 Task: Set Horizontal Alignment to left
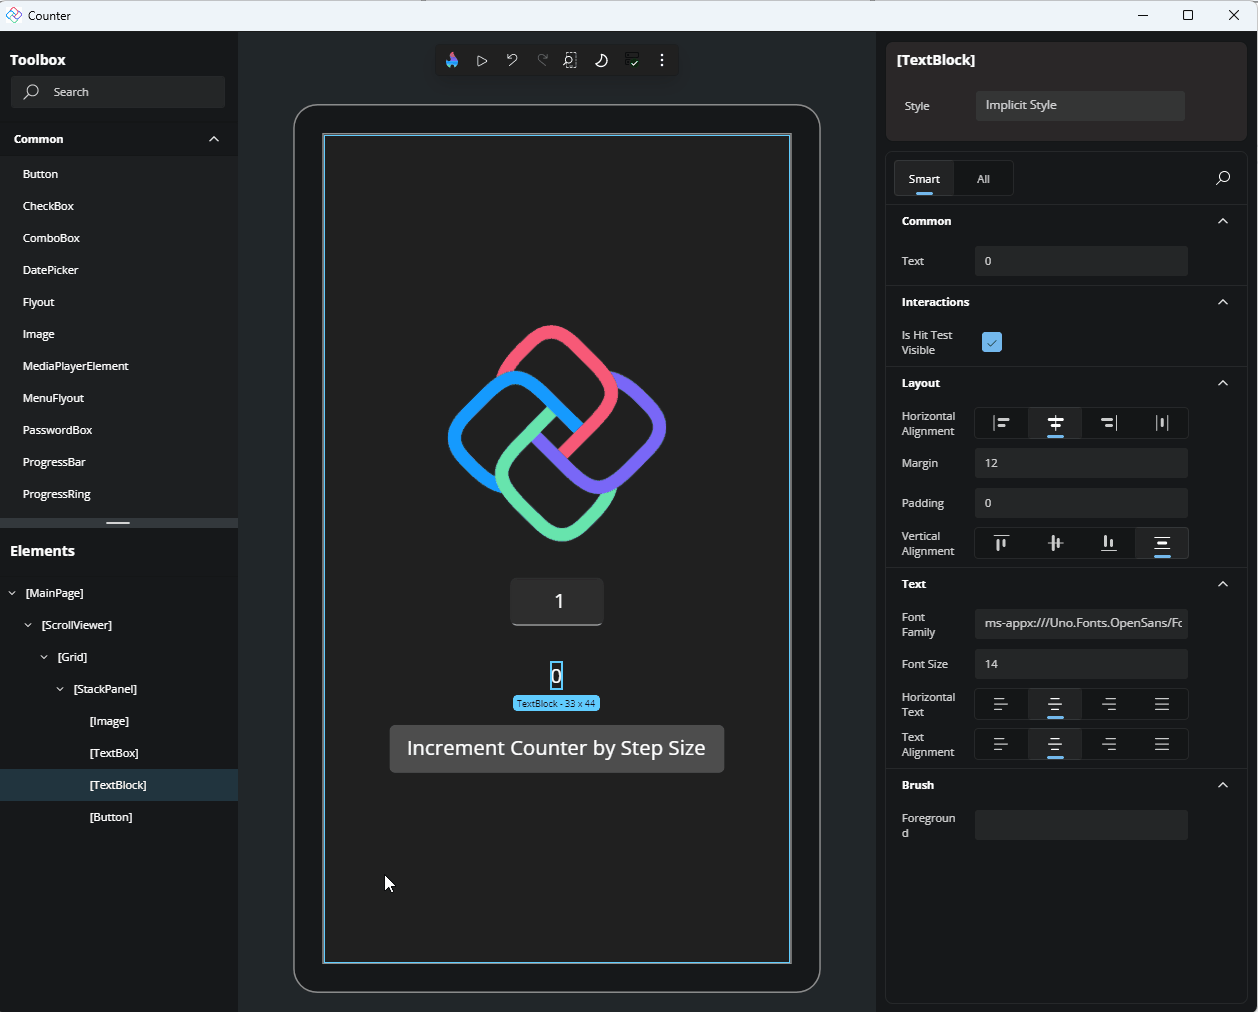tap(1001, 423)
